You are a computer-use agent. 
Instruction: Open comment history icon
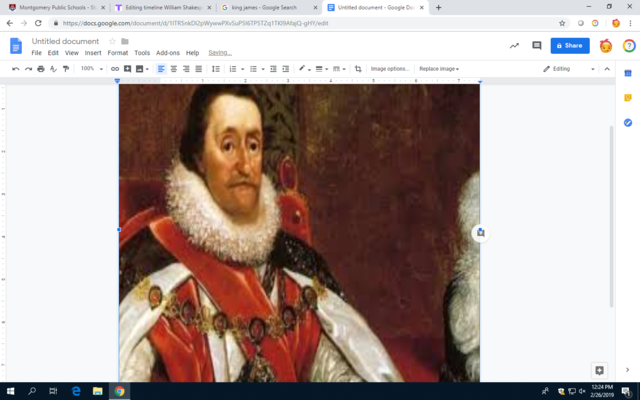(x=537, y=46)
